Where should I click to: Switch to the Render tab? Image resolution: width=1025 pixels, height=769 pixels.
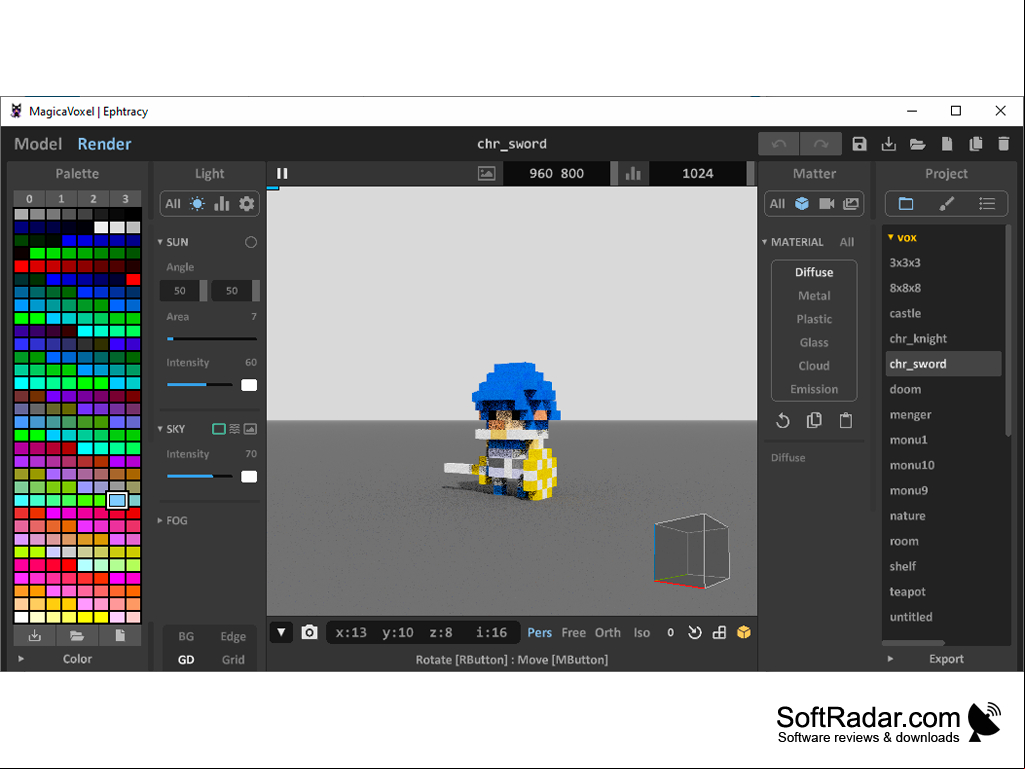point(104,144)
